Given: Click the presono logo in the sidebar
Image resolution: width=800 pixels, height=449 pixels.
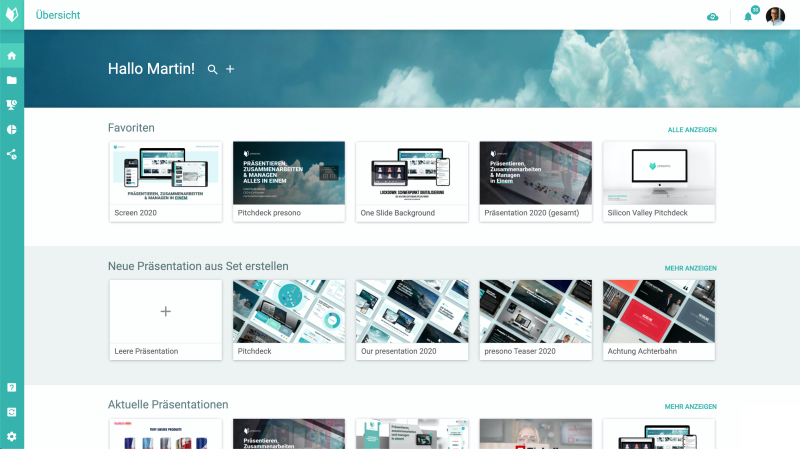Looking at the screenshot, I should [12, 14].
